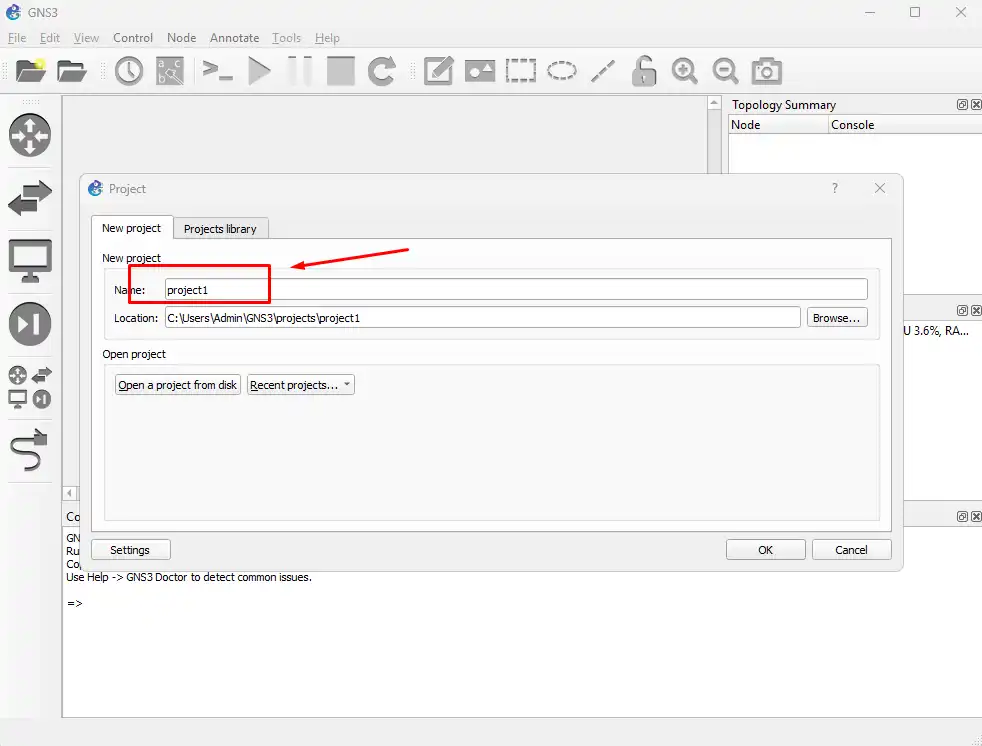
Task: Select the Draw a rectangle tool
Action: 520,71
